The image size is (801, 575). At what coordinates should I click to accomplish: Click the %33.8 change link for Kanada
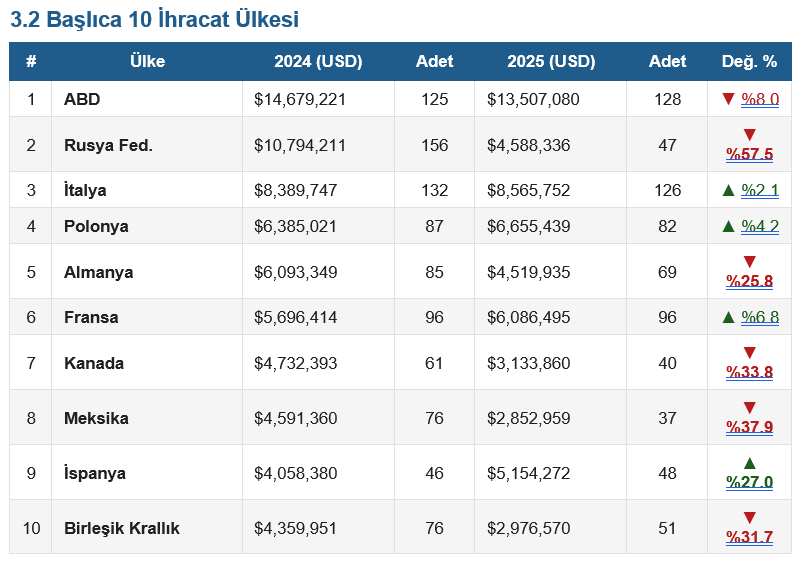(749, 372)
